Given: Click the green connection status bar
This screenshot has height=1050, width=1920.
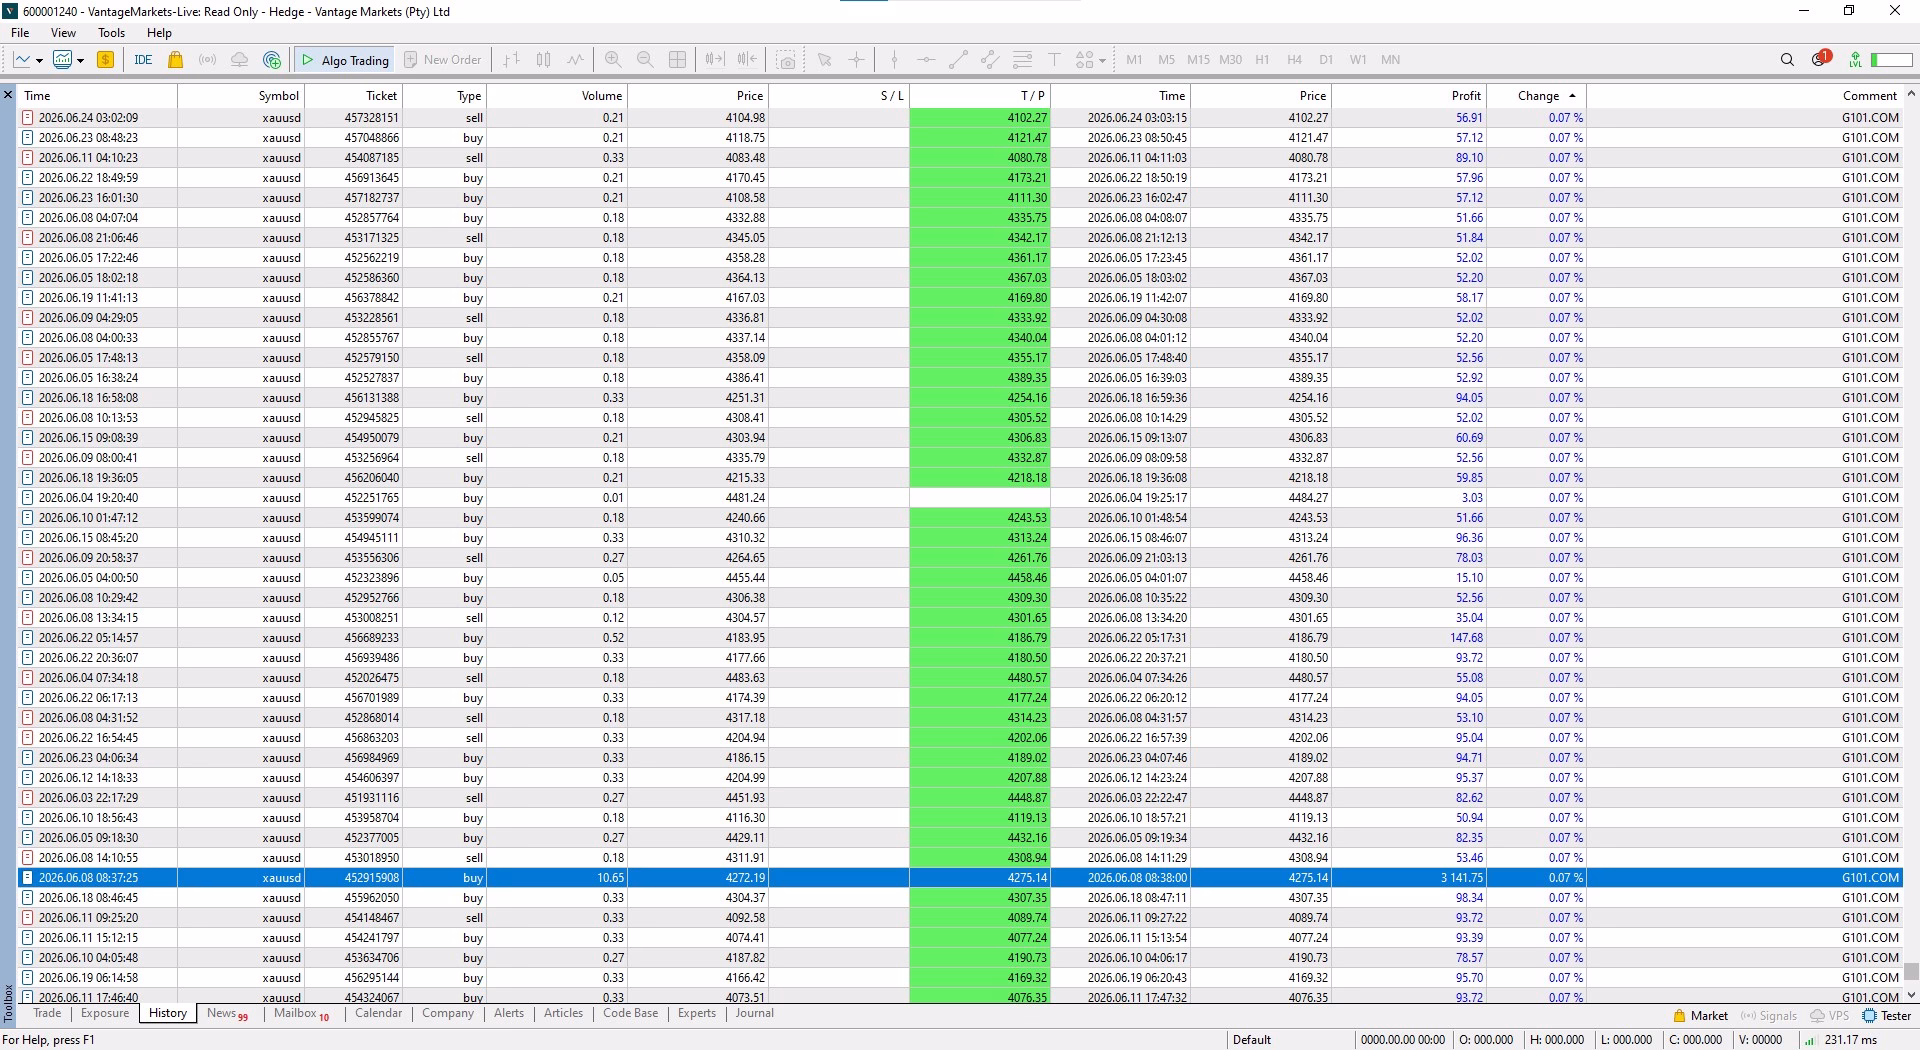Looking at the screenshot, I should pos(1891,60).
